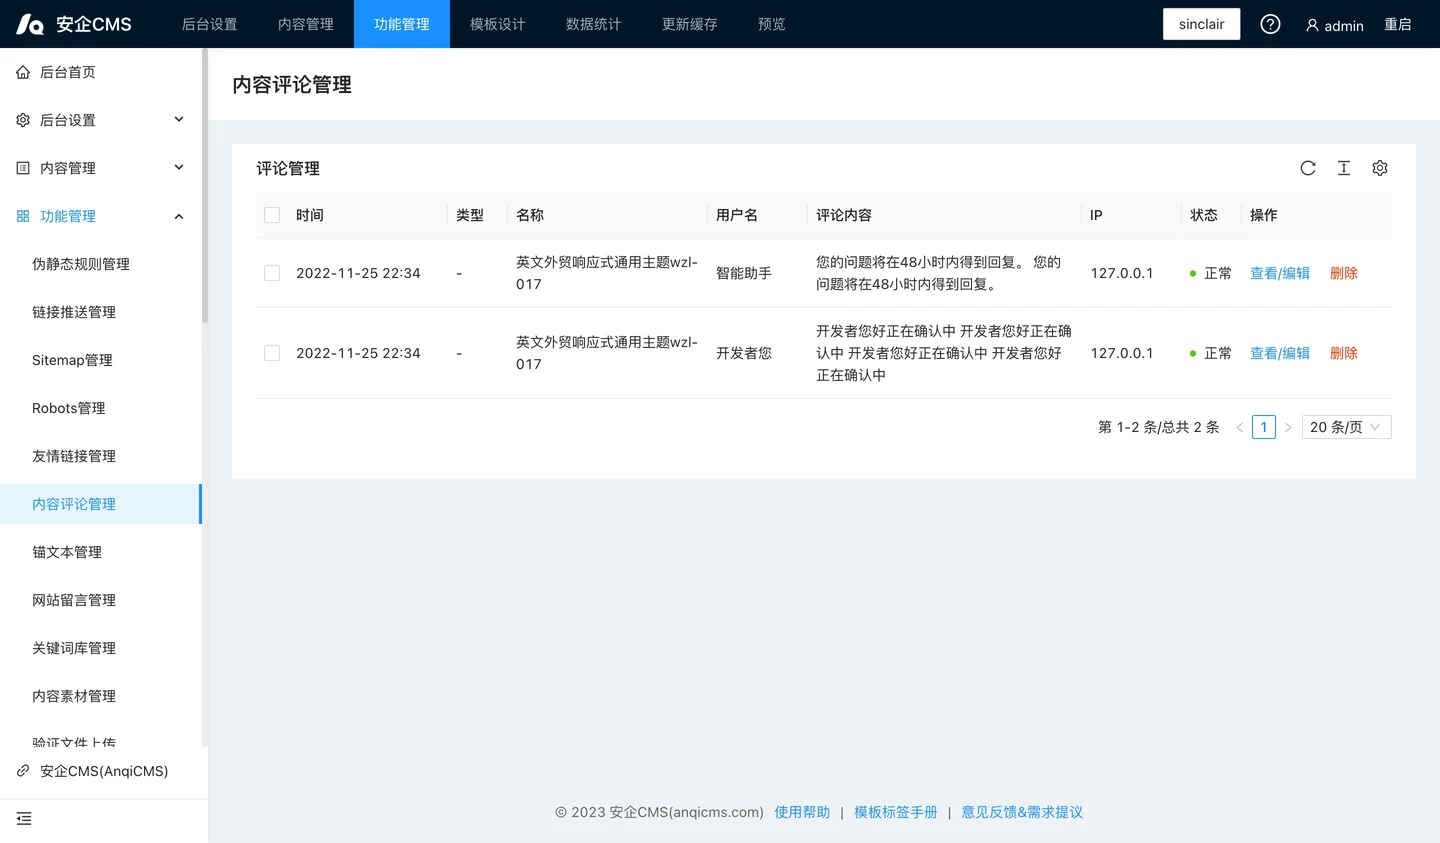1440x843 pixels.
Task: Click the sidebar vertical scrollbar
Action: (205, 185)
